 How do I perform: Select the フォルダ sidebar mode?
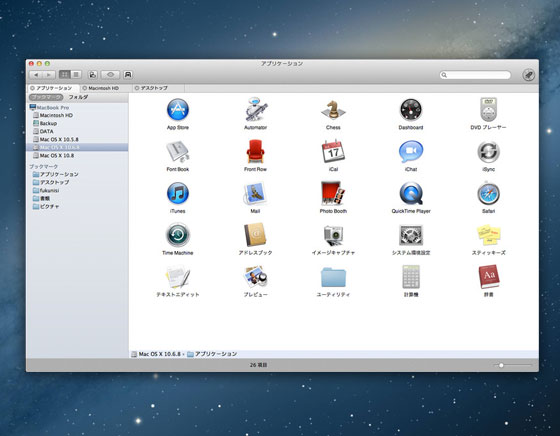coord(78,97)
